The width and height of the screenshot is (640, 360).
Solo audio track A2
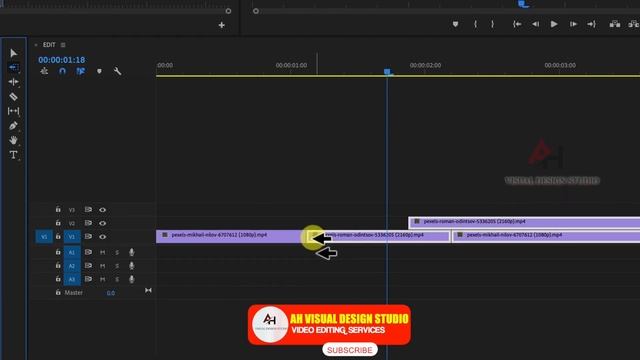pos(117,266)
